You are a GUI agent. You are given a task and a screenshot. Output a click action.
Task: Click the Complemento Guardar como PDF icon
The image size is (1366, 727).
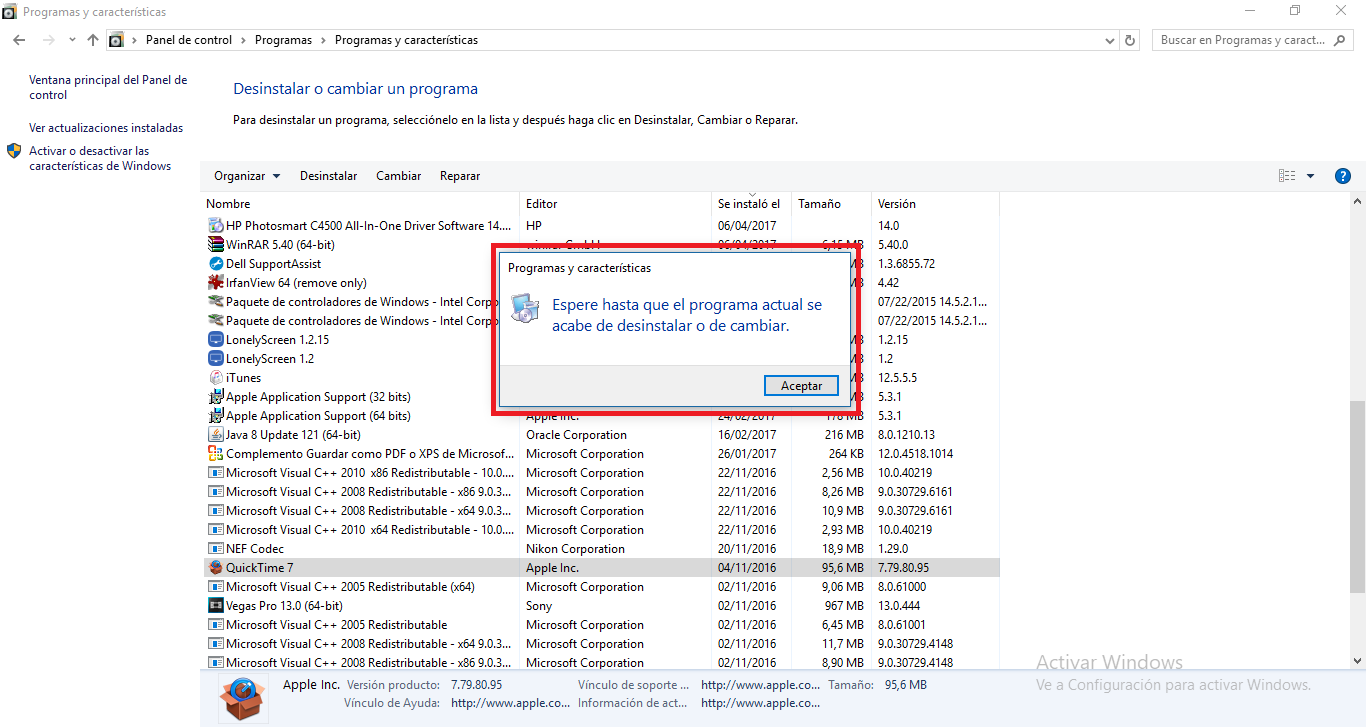(215, 454)
